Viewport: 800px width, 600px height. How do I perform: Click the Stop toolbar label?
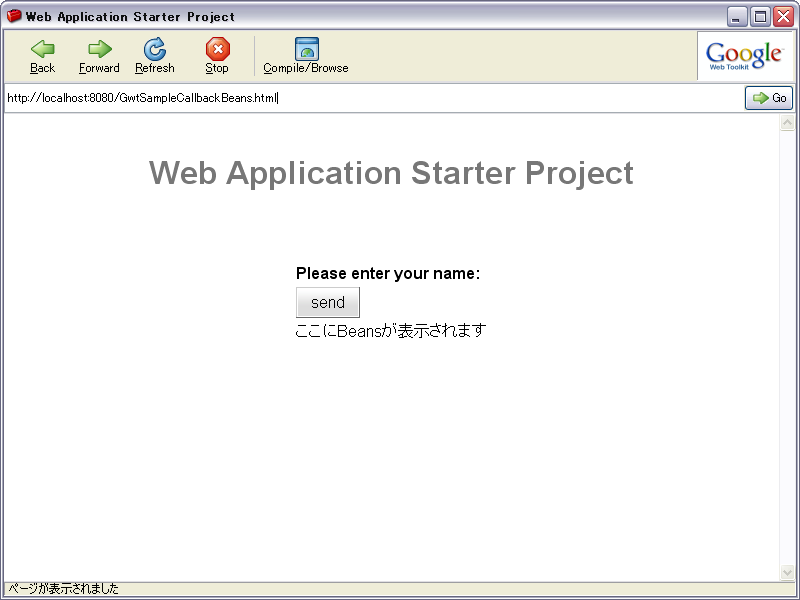pyautogui.click(x=216, y=68)
